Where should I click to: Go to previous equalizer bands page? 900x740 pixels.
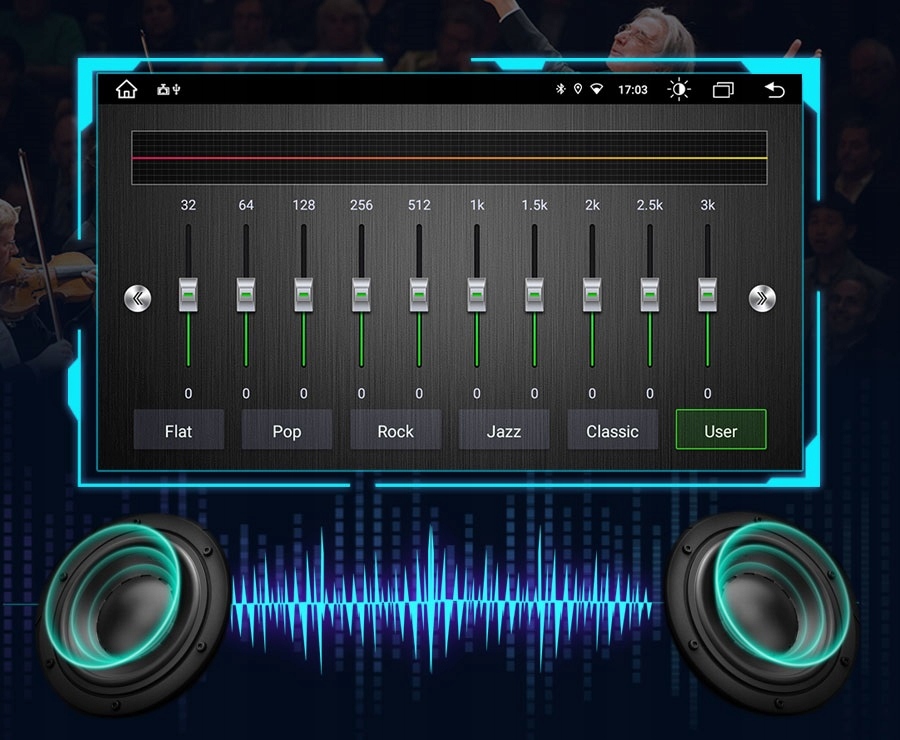pyautogui.click(x=138, y=298)
